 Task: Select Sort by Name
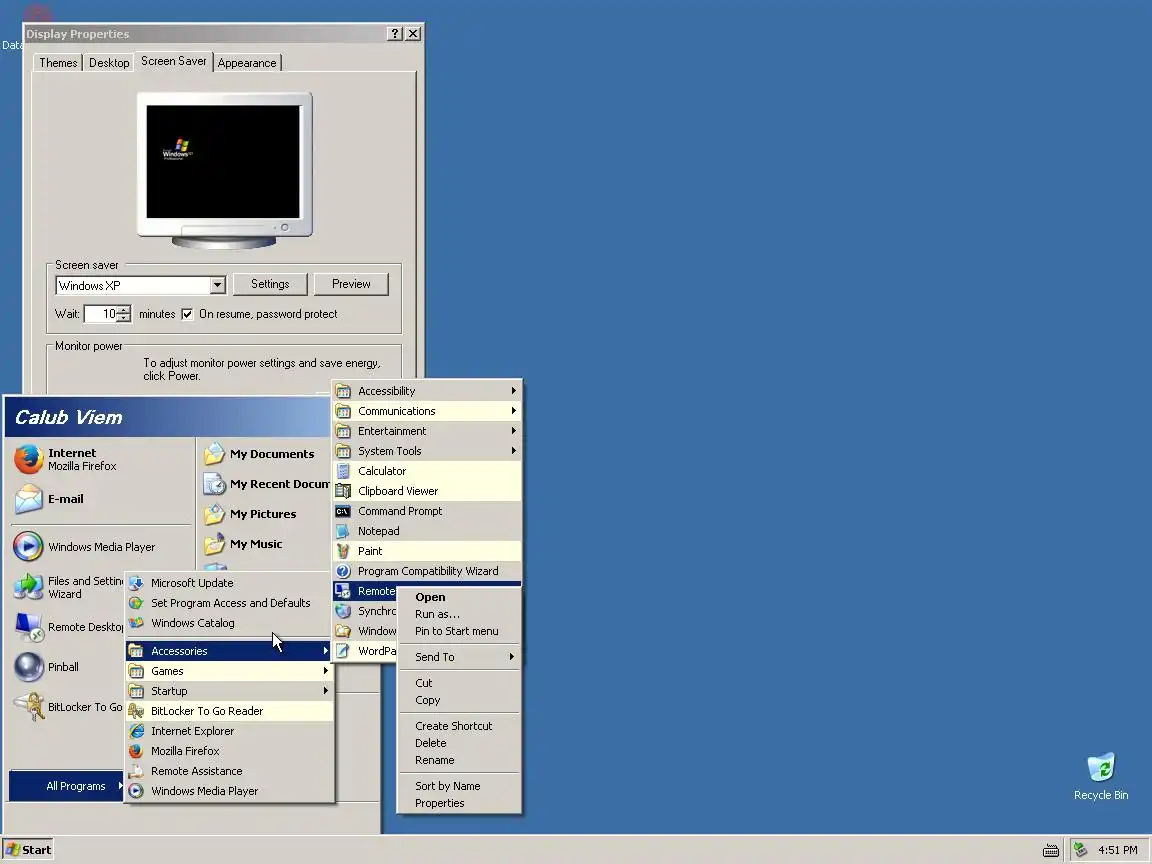(459, 786)
